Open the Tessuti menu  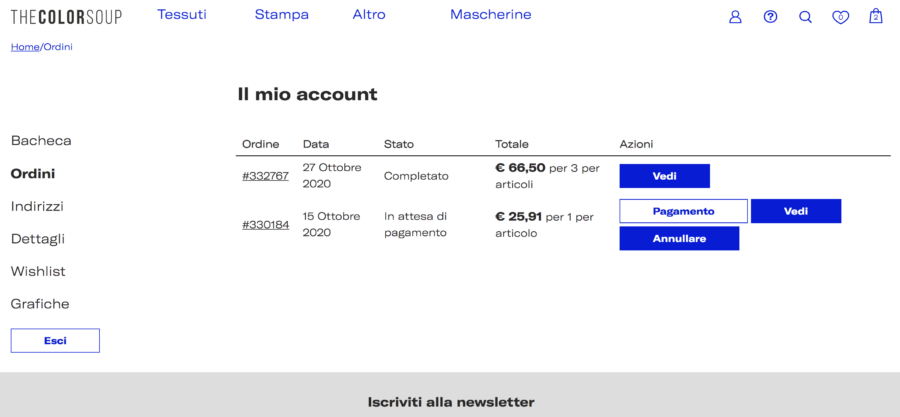[182, 15]
